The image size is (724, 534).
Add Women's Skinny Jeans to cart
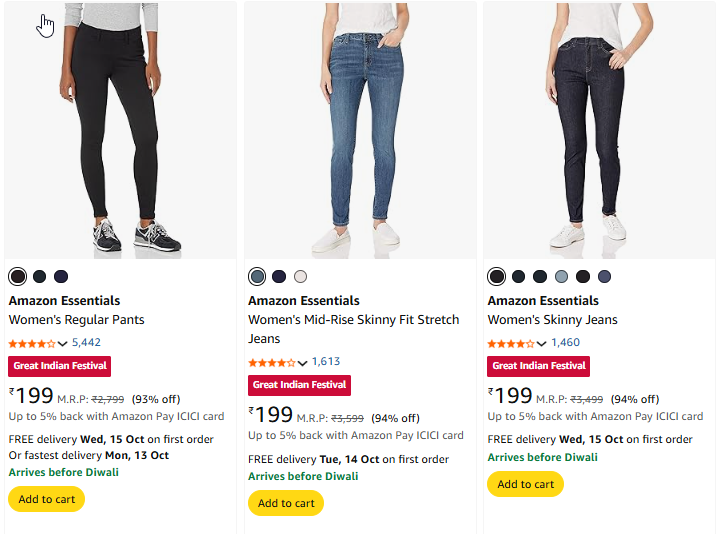pyautogui.click(x=525, y=484)
